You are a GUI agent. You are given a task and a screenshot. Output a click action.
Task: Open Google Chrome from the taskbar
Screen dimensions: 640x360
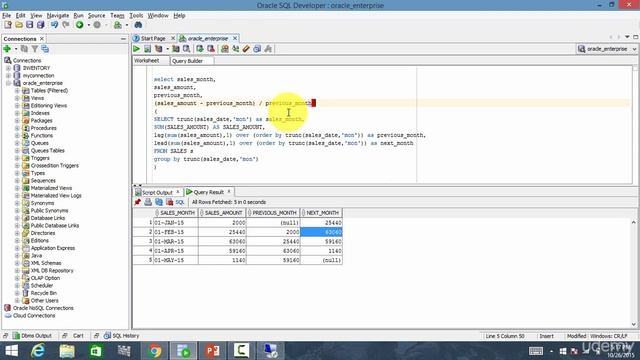pos(154,351)
